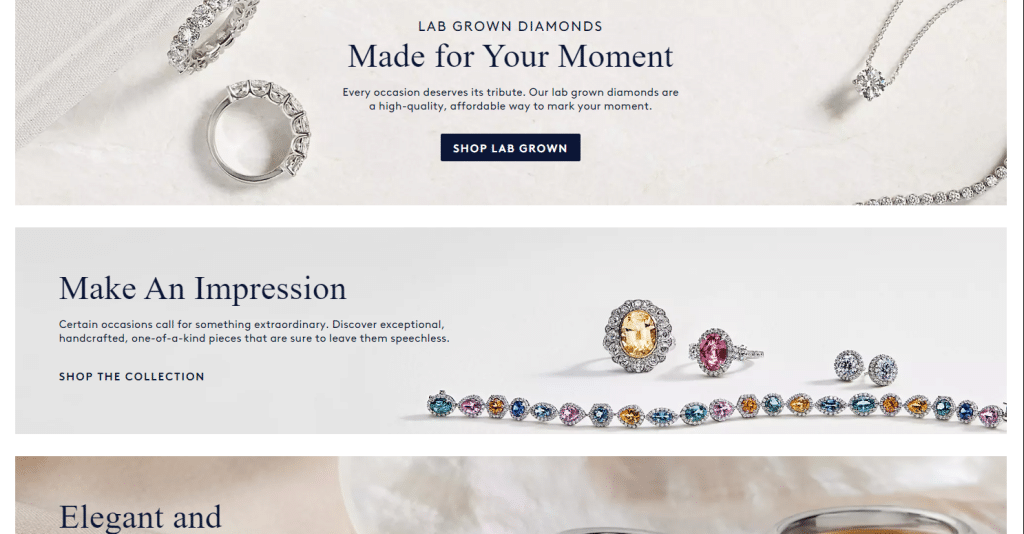Click the lab grown diamonds description text
This screenshot has height=534, width=1024.
click(510, 99)
